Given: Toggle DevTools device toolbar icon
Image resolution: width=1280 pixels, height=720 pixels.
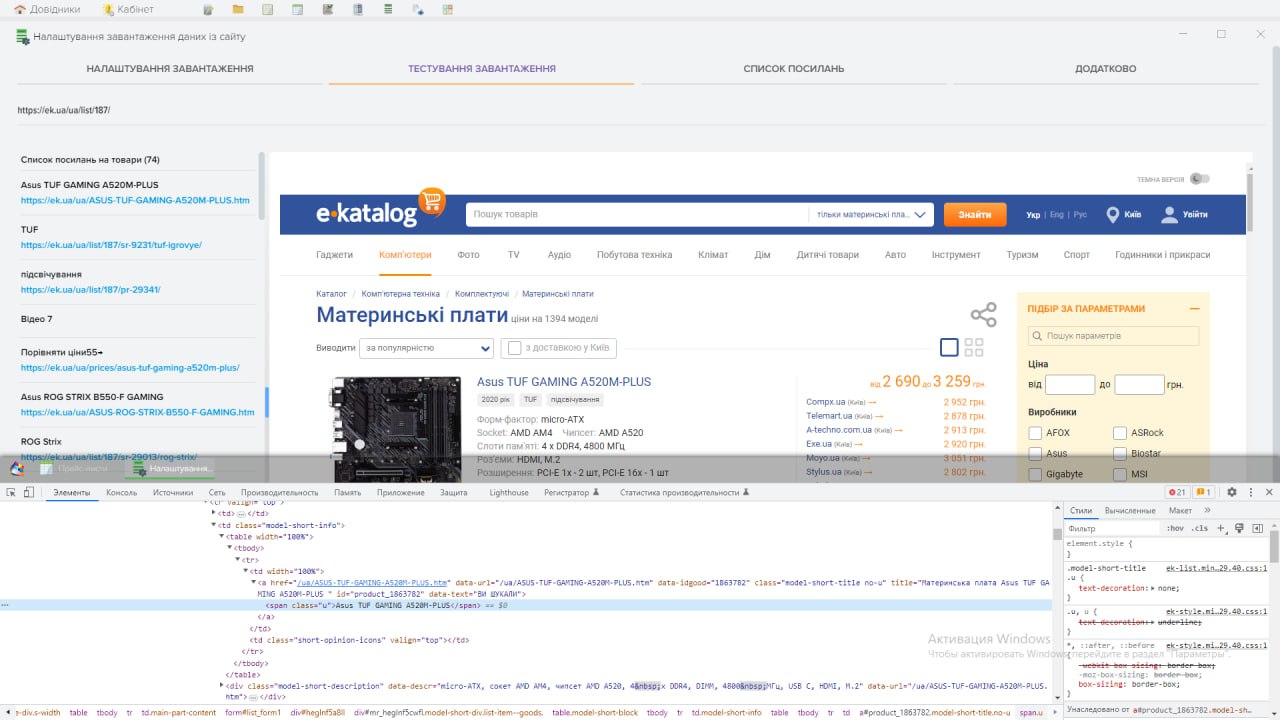Looking at the screenshot, I should 29,492.
